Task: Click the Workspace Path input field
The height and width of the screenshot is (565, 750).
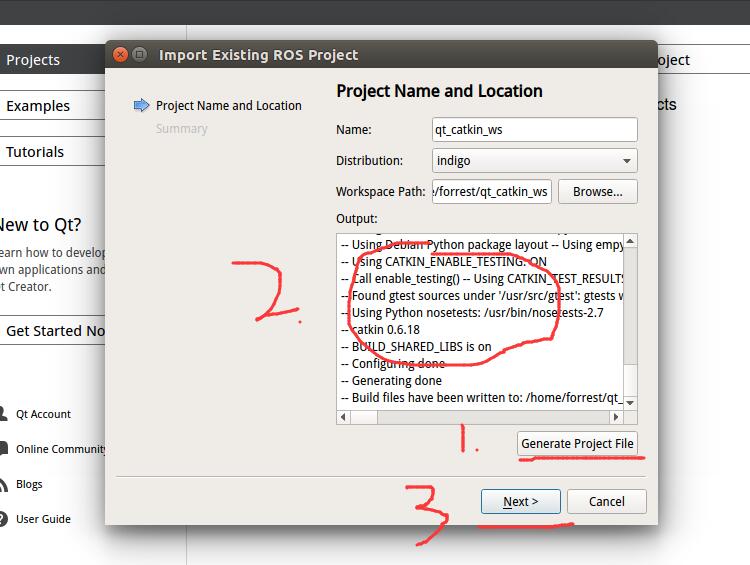Action: click(x=492, y=192)
